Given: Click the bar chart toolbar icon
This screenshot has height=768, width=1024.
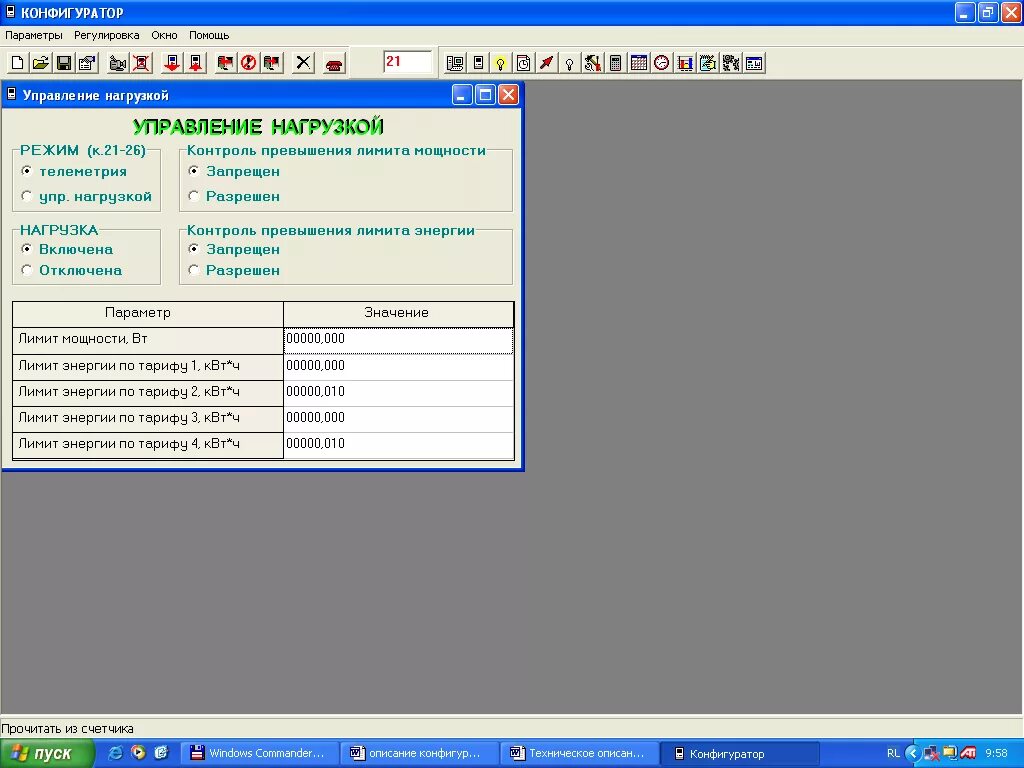Looking at the screenshot, I should pyautogui.click(x=684, y=63).
